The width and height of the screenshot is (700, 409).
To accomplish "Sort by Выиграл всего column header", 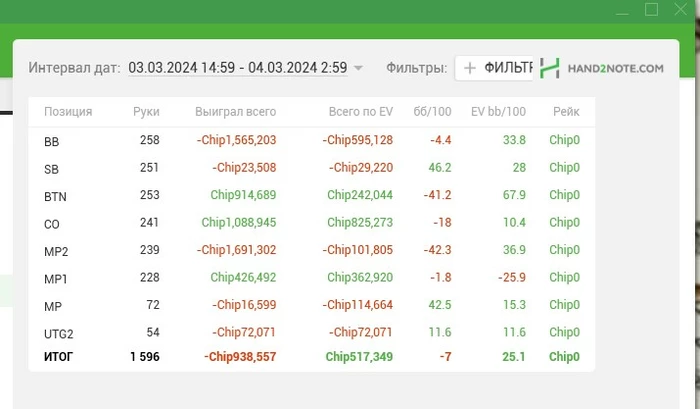I will (x=235, y=112).
